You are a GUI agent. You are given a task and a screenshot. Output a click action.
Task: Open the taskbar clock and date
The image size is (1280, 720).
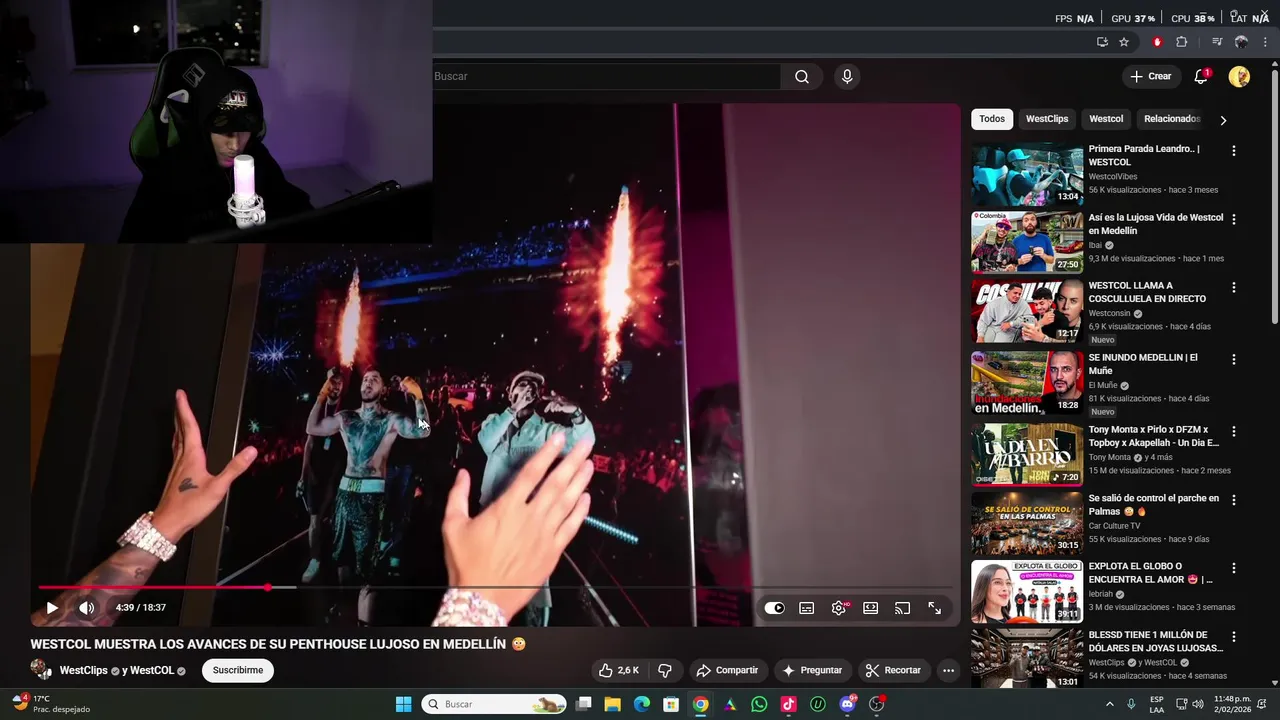1232,704
